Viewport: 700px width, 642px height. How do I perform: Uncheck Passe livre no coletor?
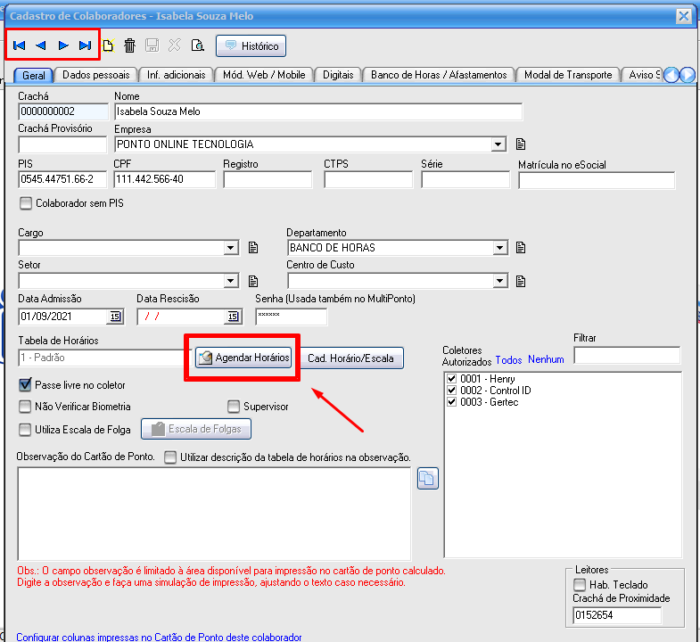point(26,385)
